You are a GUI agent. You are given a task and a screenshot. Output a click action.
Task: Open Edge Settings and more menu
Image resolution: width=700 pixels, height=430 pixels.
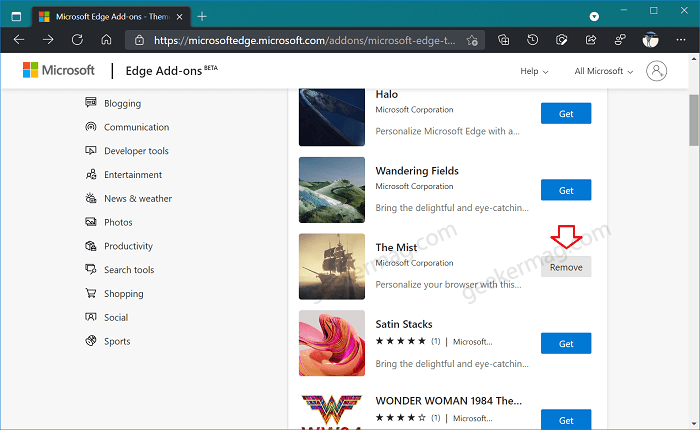click(x=681, y=40)
